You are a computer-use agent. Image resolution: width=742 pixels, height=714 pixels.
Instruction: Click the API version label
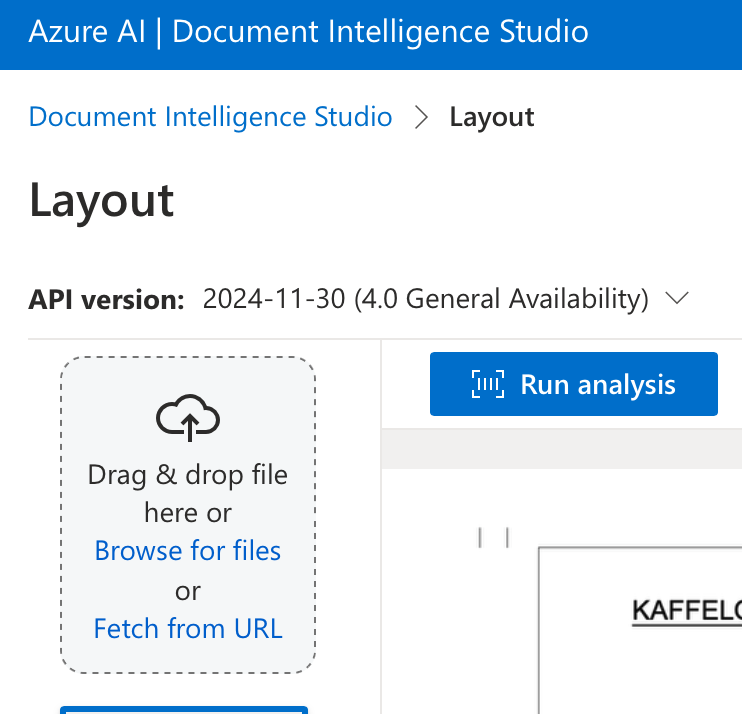(106, 300)
